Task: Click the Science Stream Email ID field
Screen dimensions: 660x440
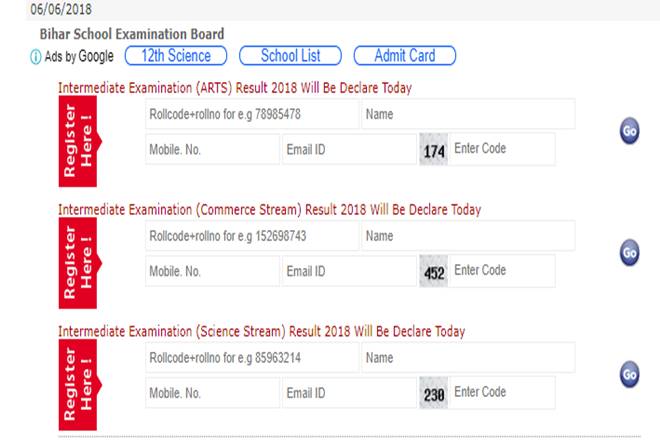Action: [348, 393]
